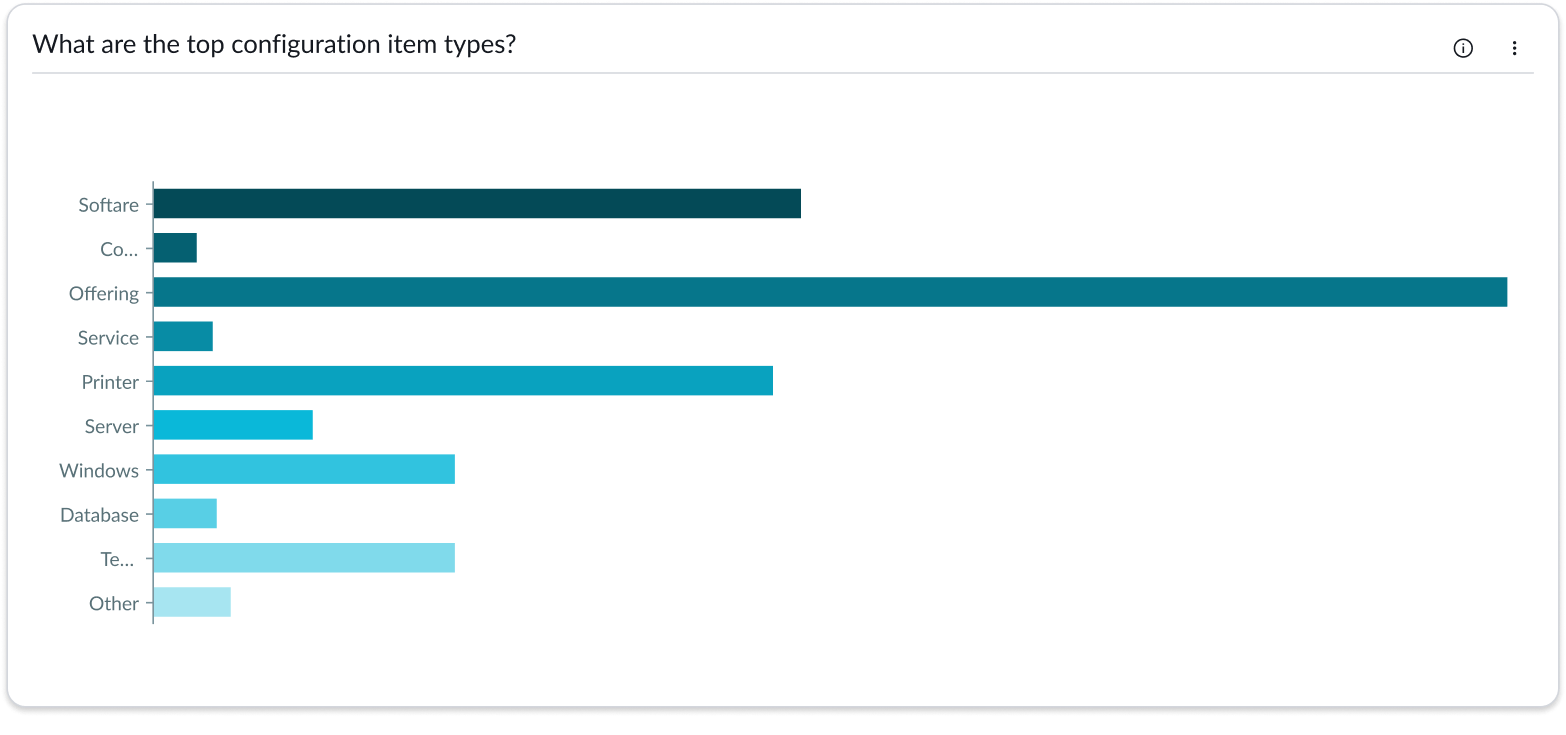1566x735 pixels.
Task: Click the Softare axis label
Action: coord(108,204)
